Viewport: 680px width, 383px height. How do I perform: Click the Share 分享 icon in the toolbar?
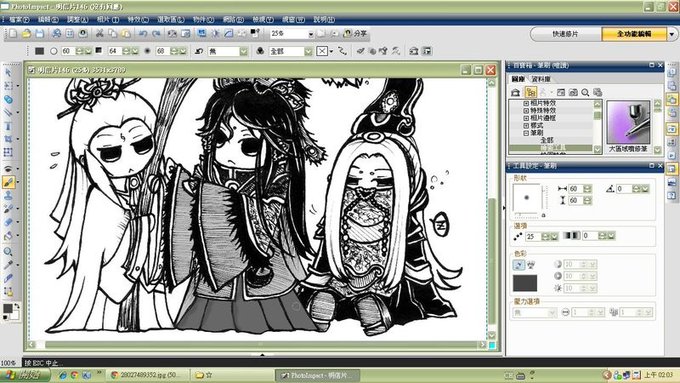[355, 33]
